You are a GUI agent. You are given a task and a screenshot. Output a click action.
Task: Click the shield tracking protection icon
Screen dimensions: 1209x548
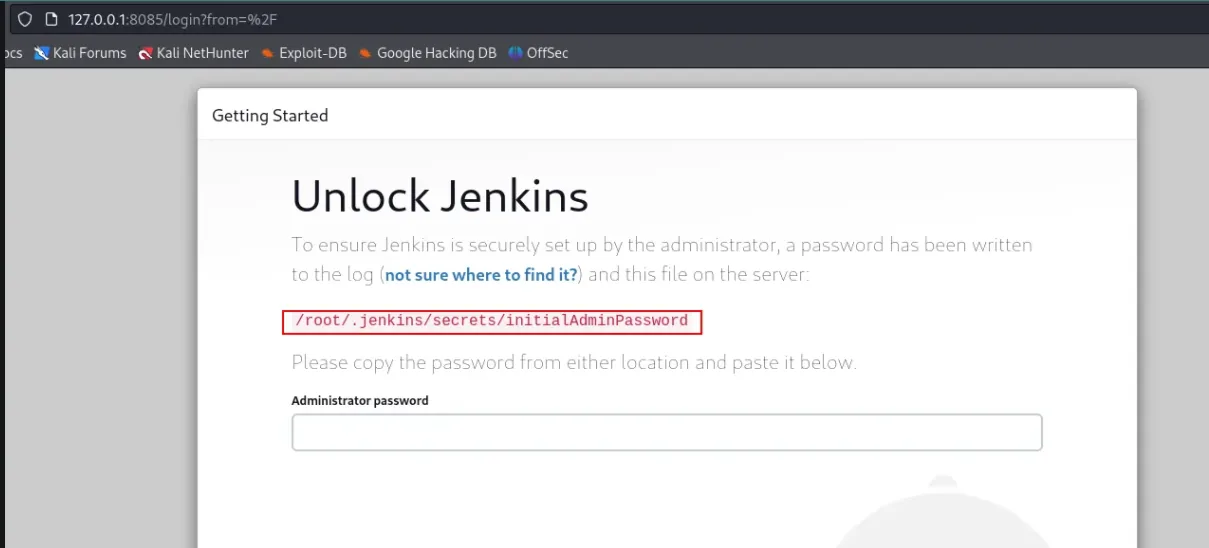click(26, 19)
